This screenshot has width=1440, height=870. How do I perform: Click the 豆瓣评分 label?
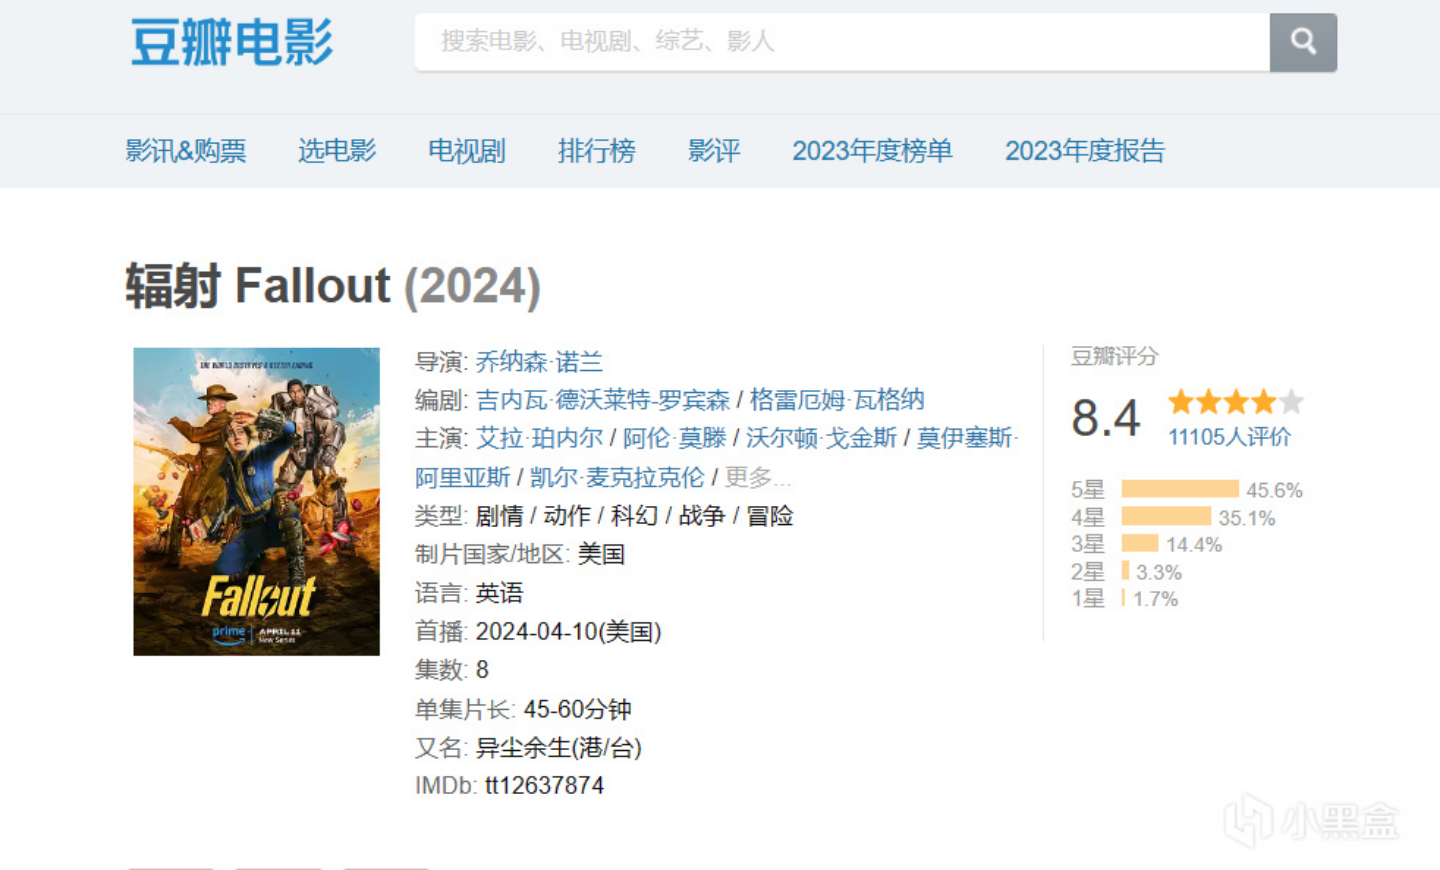coord(1114,356)
